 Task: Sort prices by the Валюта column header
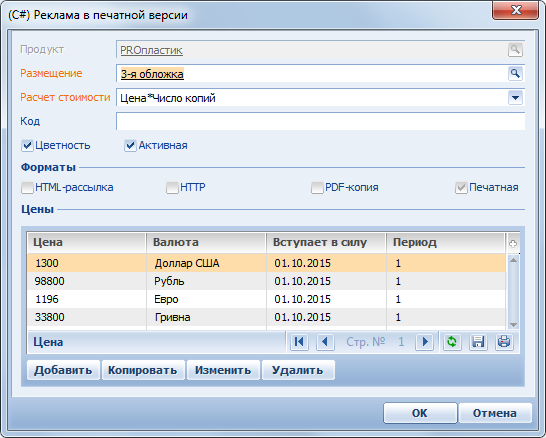206,243
